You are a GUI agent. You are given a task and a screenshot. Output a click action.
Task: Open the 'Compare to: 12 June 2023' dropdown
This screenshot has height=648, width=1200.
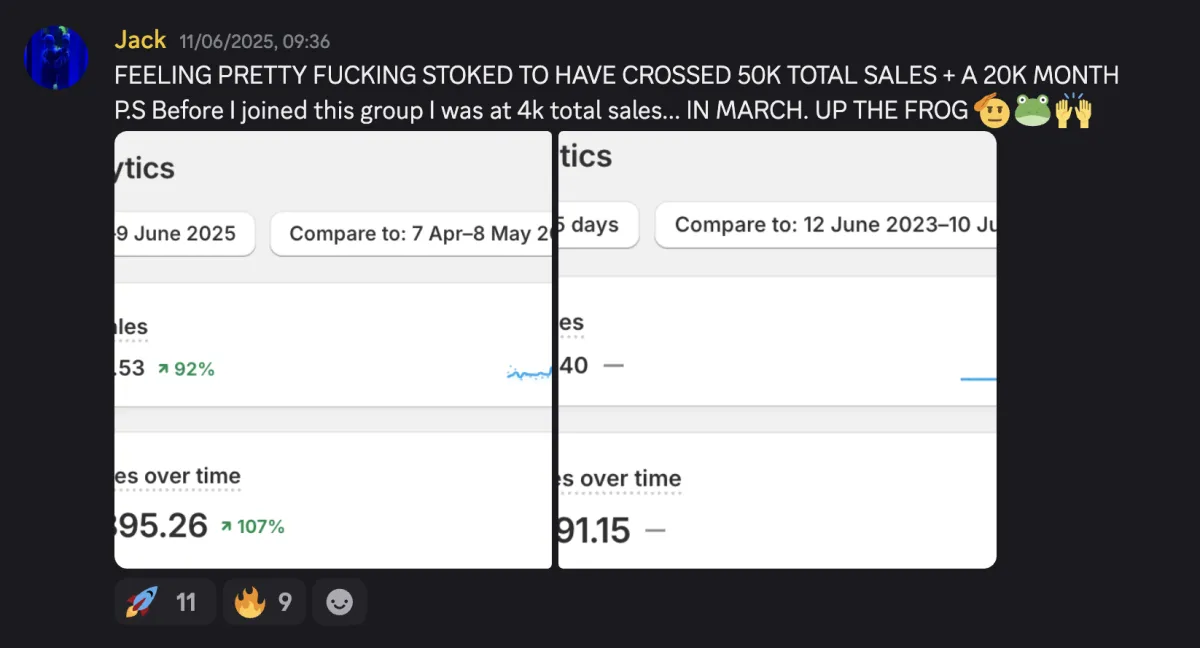(826, 225)
